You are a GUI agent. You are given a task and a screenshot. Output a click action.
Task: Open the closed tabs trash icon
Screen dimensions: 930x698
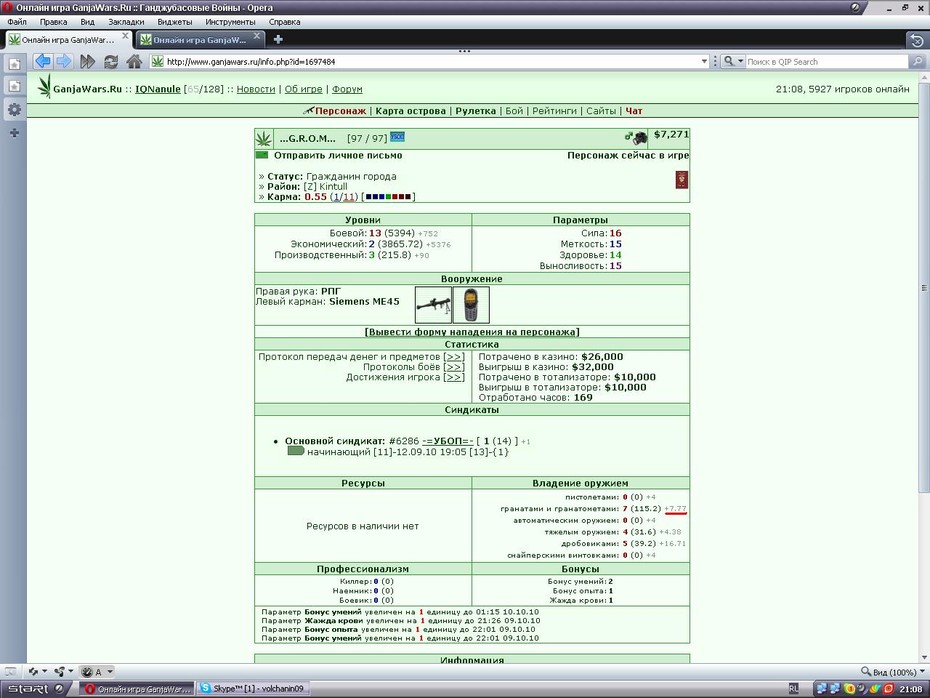[916, 40]
